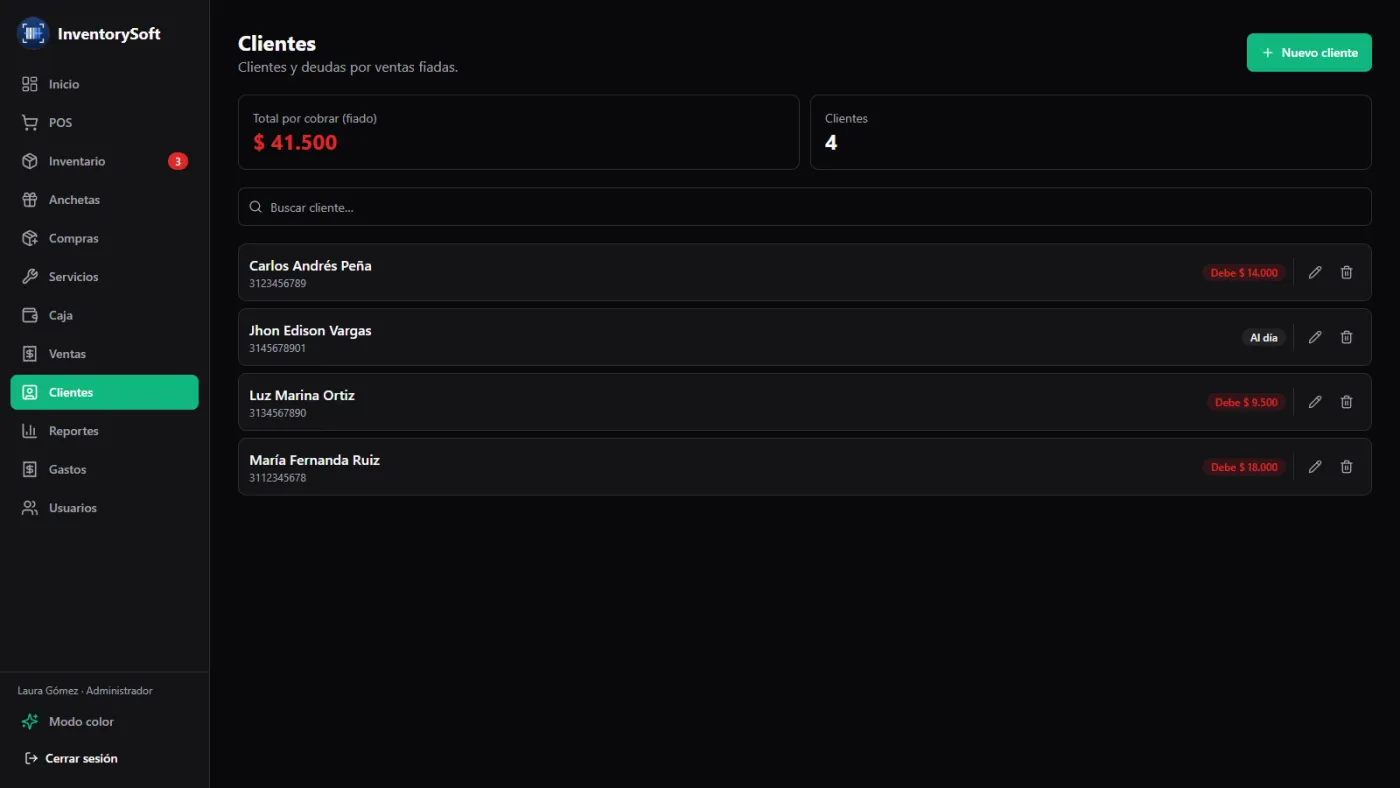The image size is (1400, 788).
Task: Navigate to Ventas
Action: 104,354
